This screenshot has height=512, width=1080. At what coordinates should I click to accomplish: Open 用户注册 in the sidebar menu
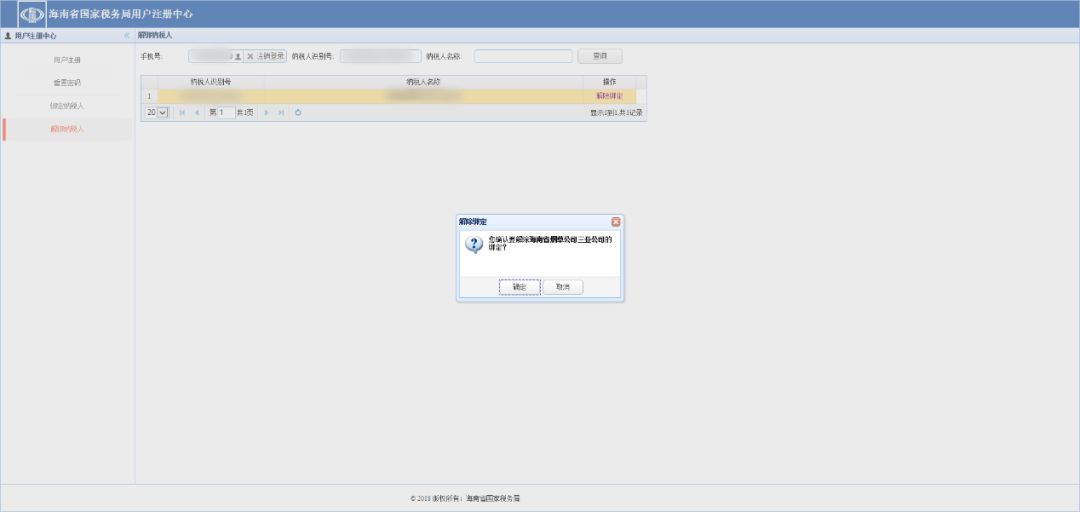coord(67,60)
